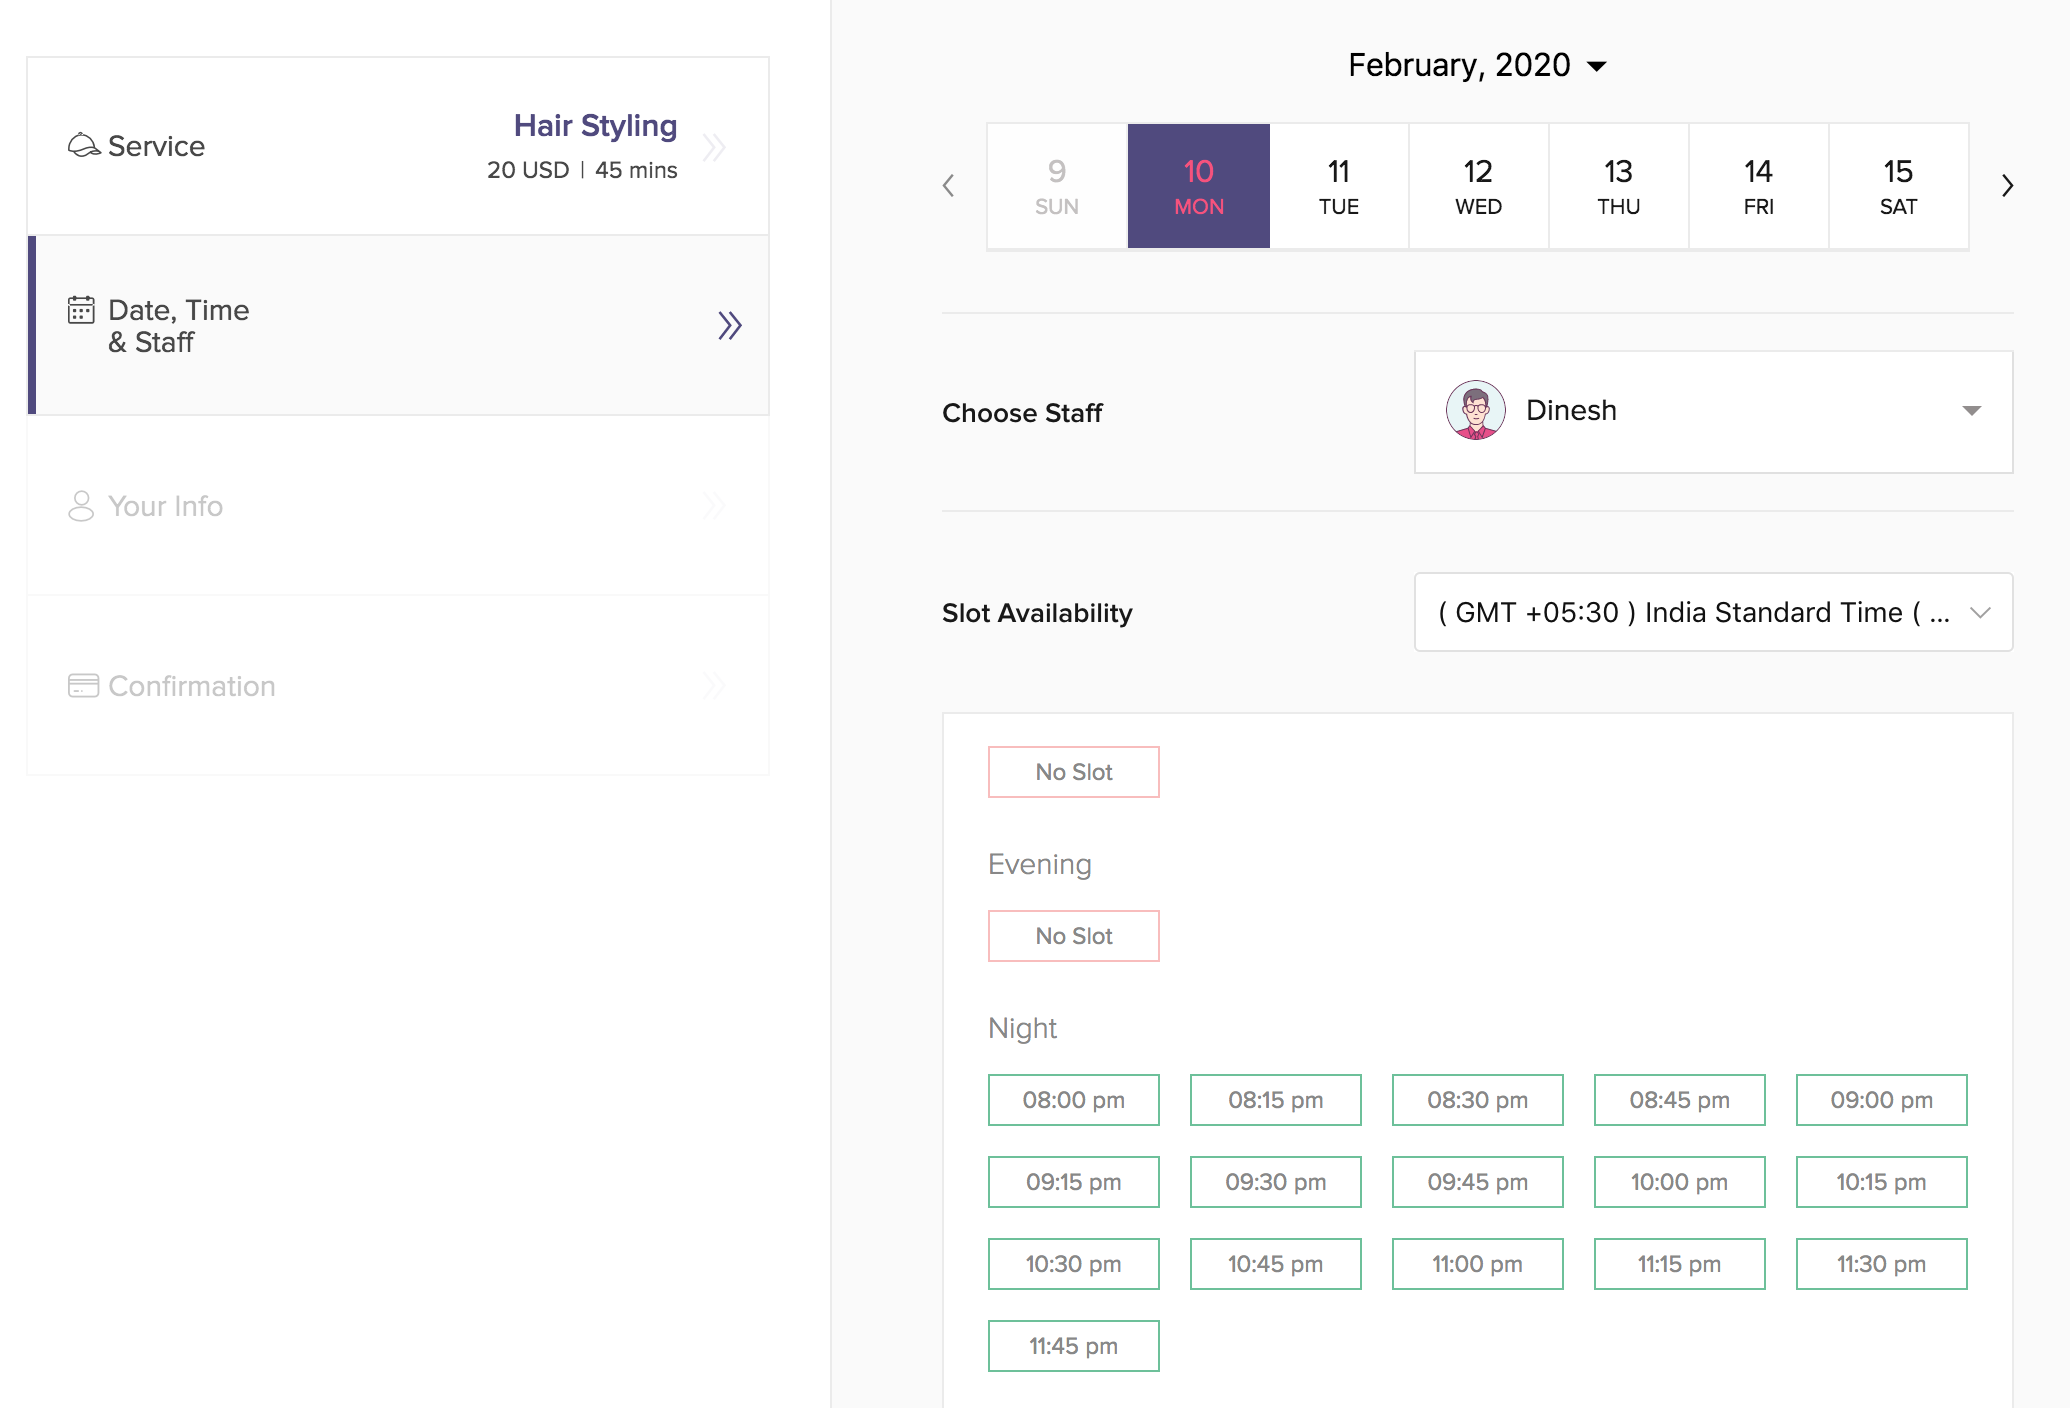Pick the 08:00 pm time slot

pyautogui.click(x=1073, y=1100)
